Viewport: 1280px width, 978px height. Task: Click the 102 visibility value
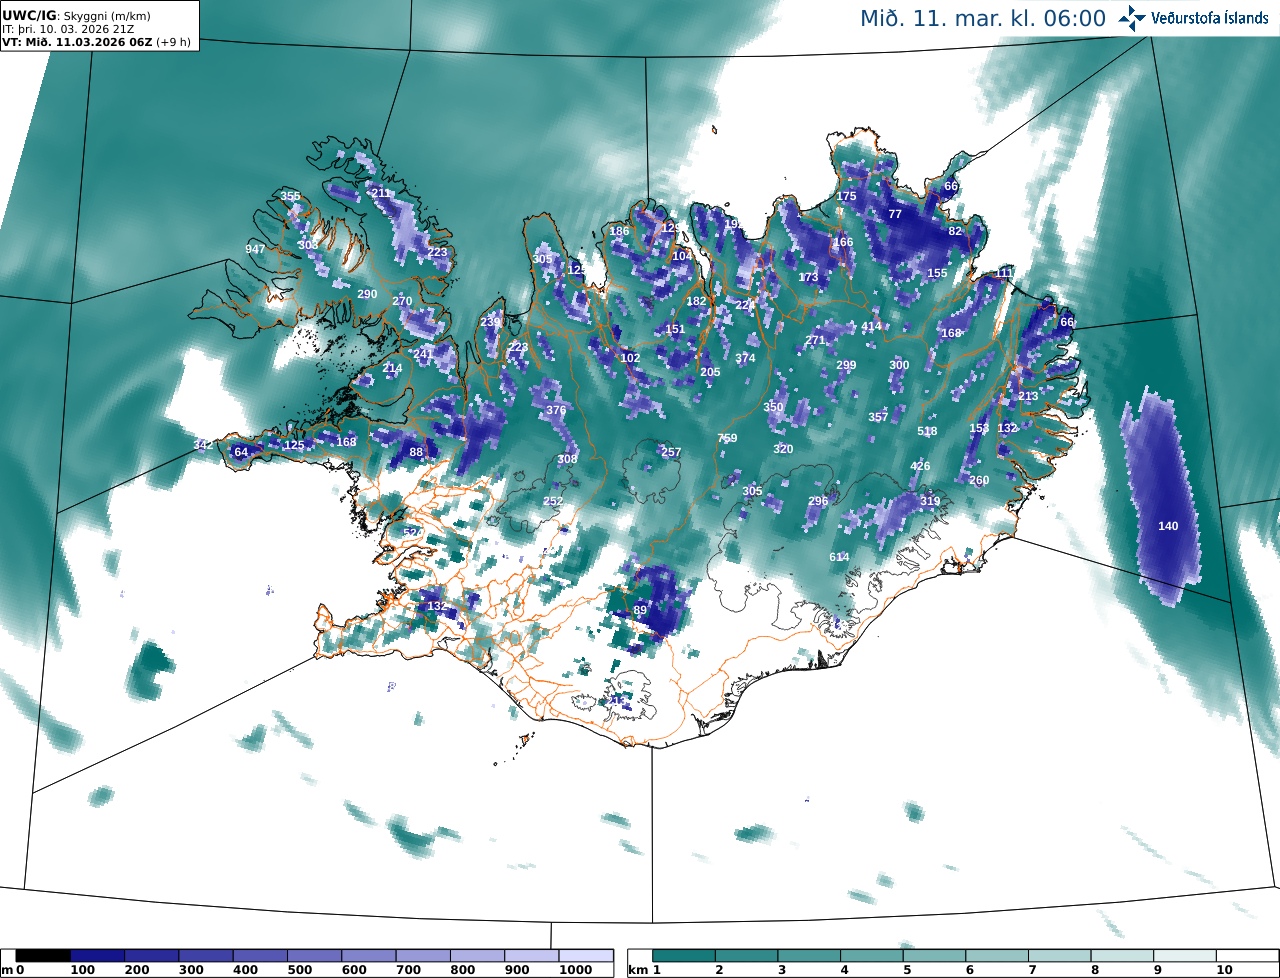(630, 358)
